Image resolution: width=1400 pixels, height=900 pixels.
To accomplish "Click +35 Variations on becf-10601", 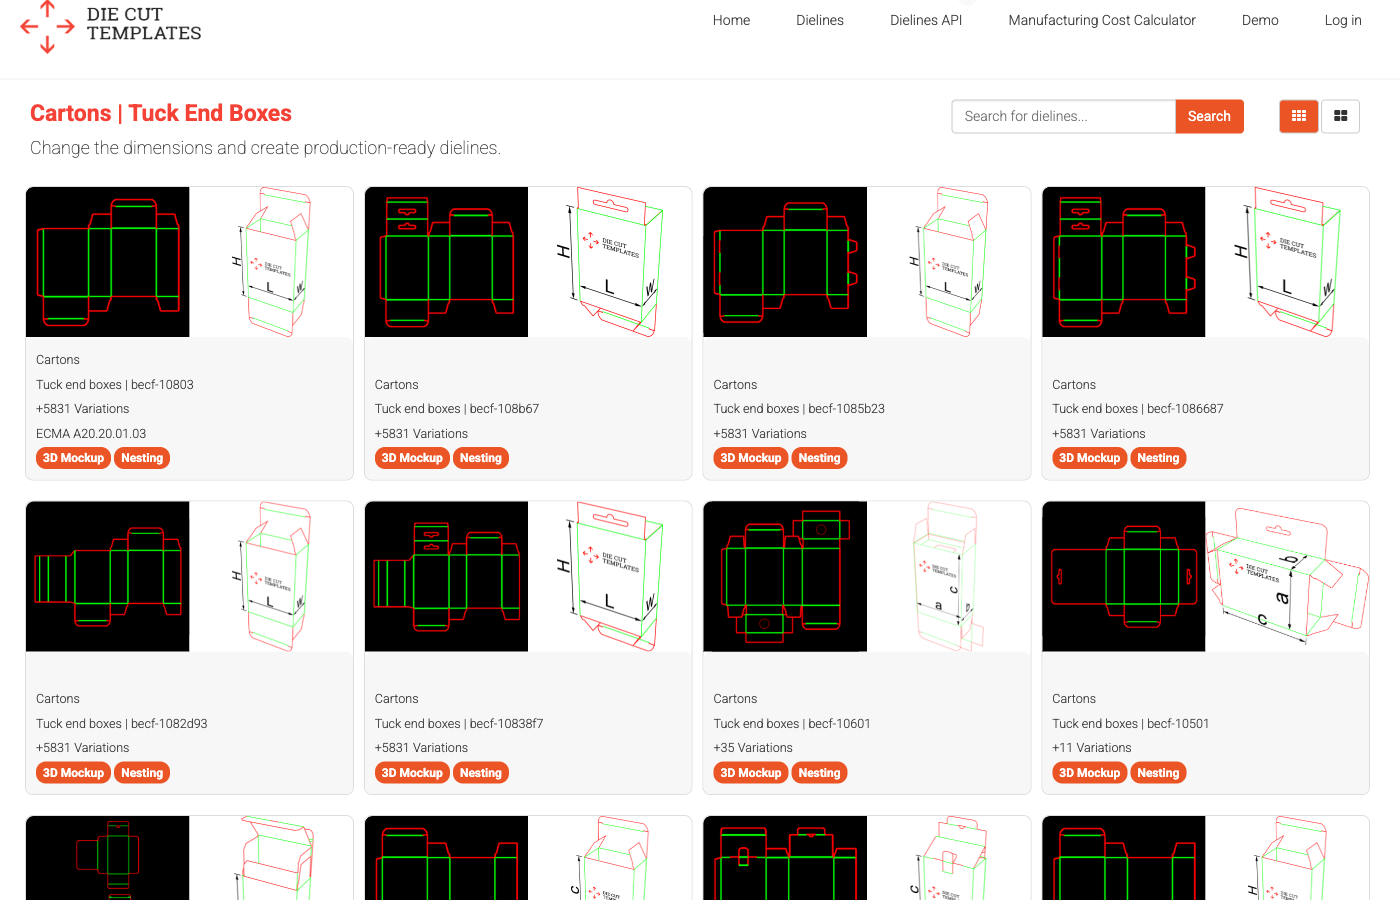I will (x=753, y=748).
